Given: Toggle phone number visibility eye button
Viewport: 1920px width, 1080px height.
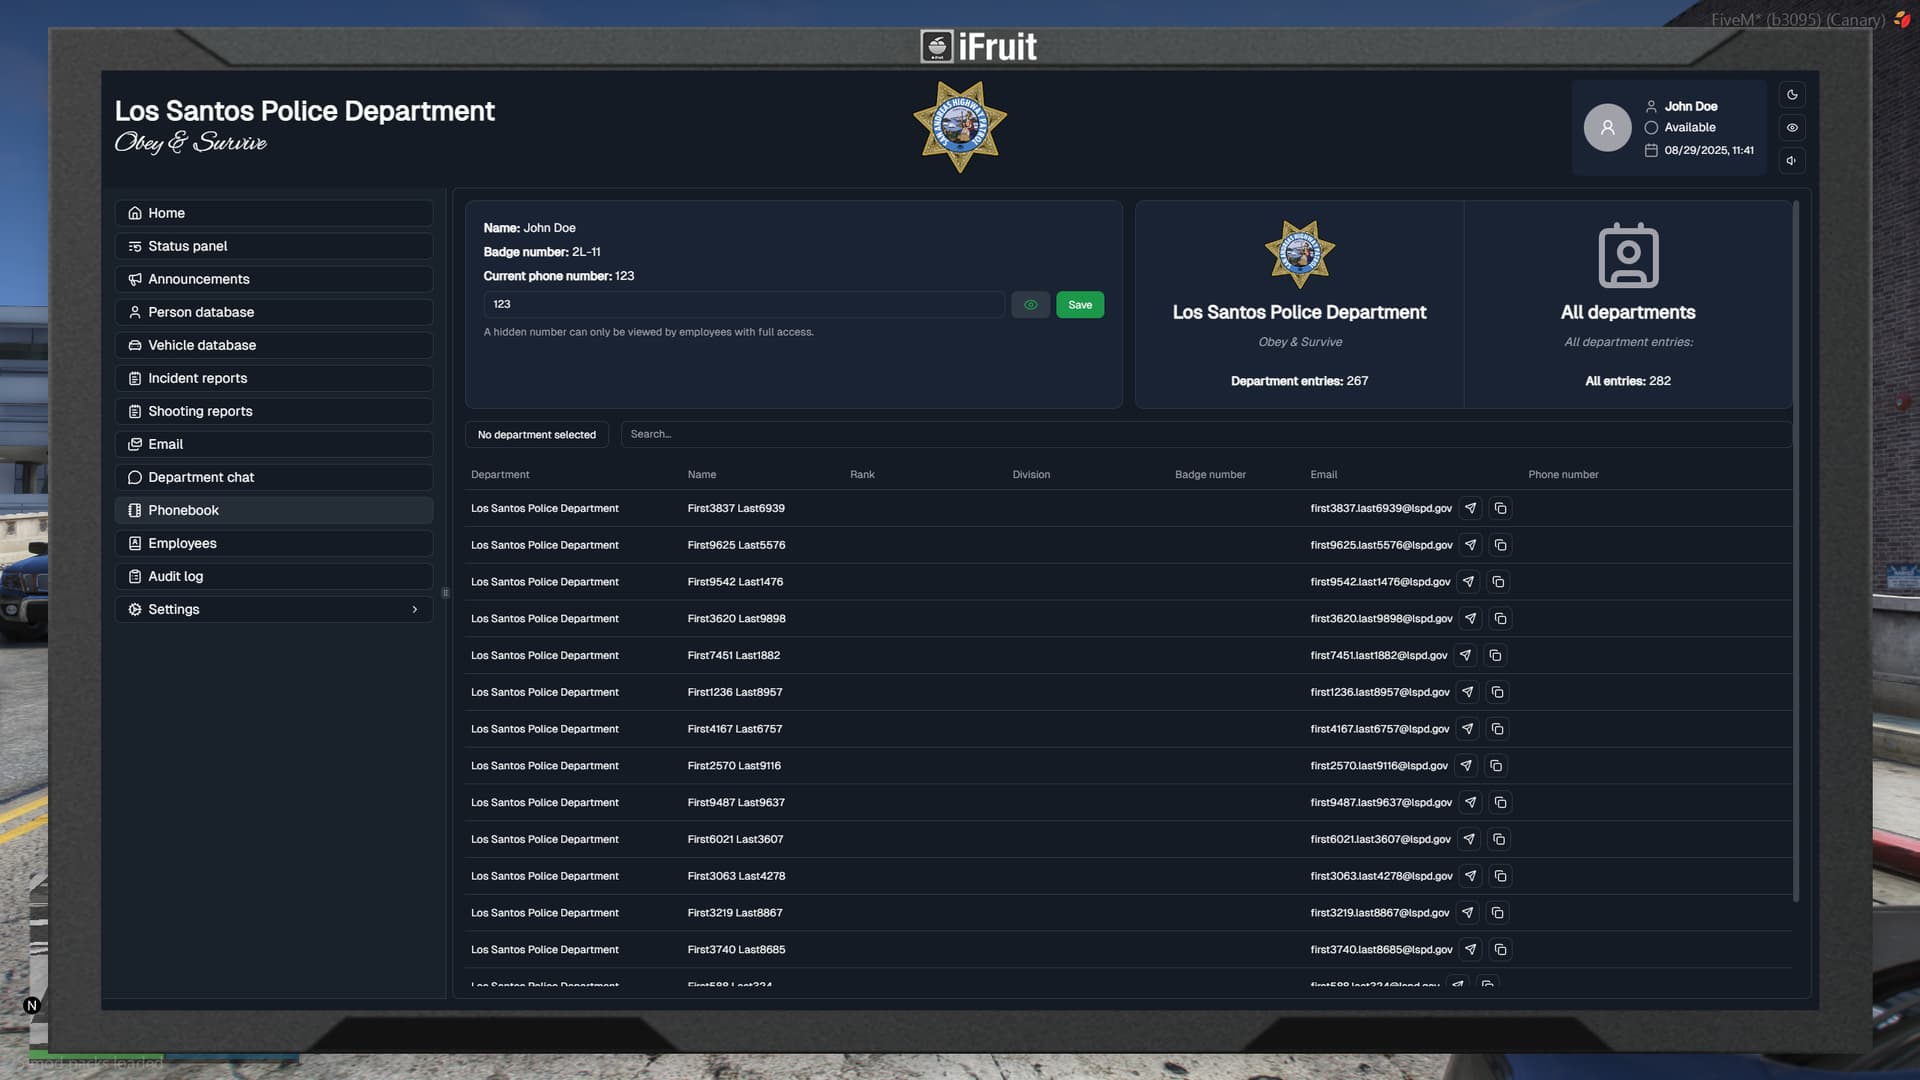Looking at the screenshot, I should 1030,305.
